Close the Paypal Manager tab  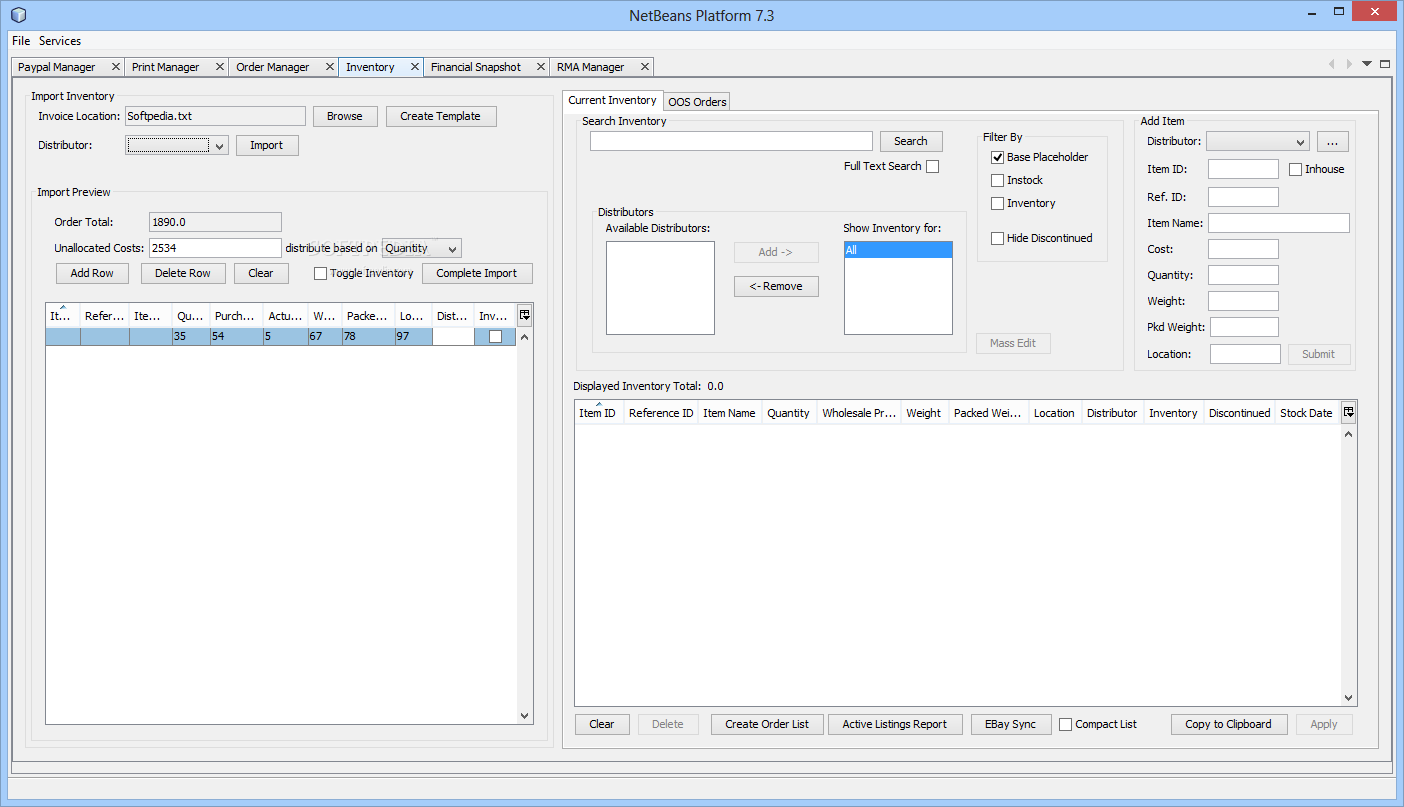click(115, 67)
